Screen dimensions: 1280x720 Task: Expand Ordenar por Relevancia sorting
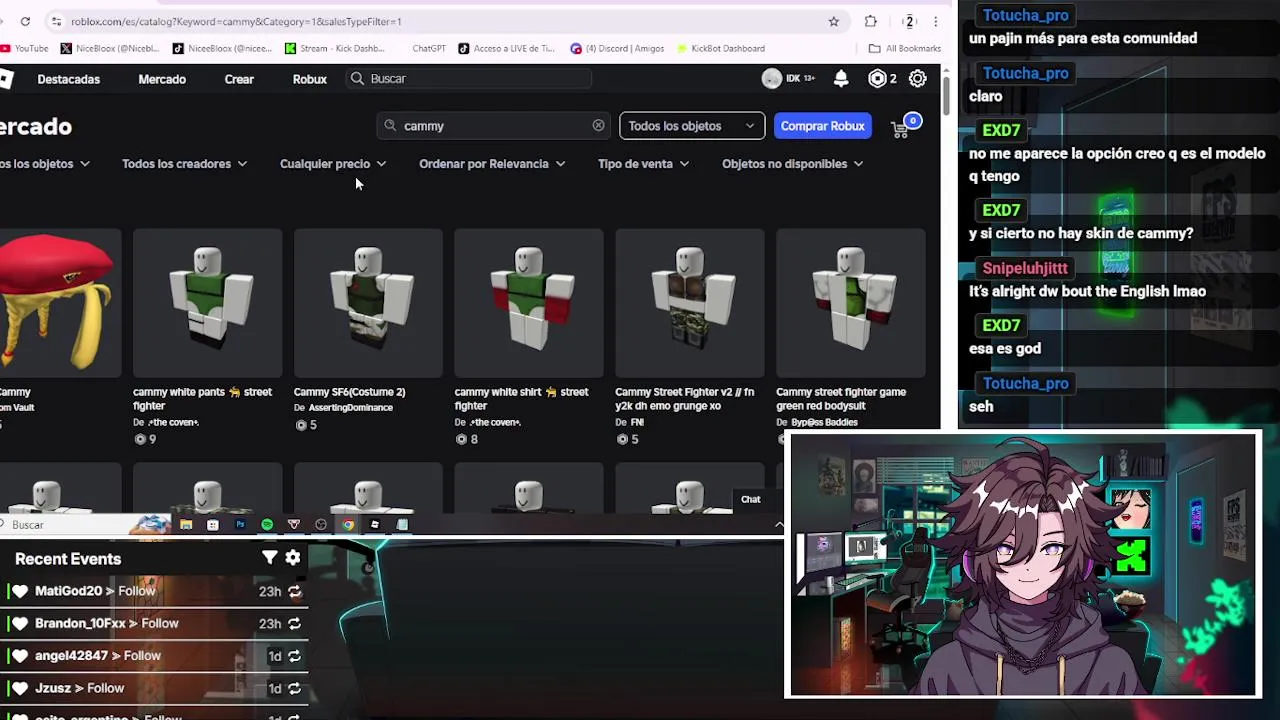point(492,164)
